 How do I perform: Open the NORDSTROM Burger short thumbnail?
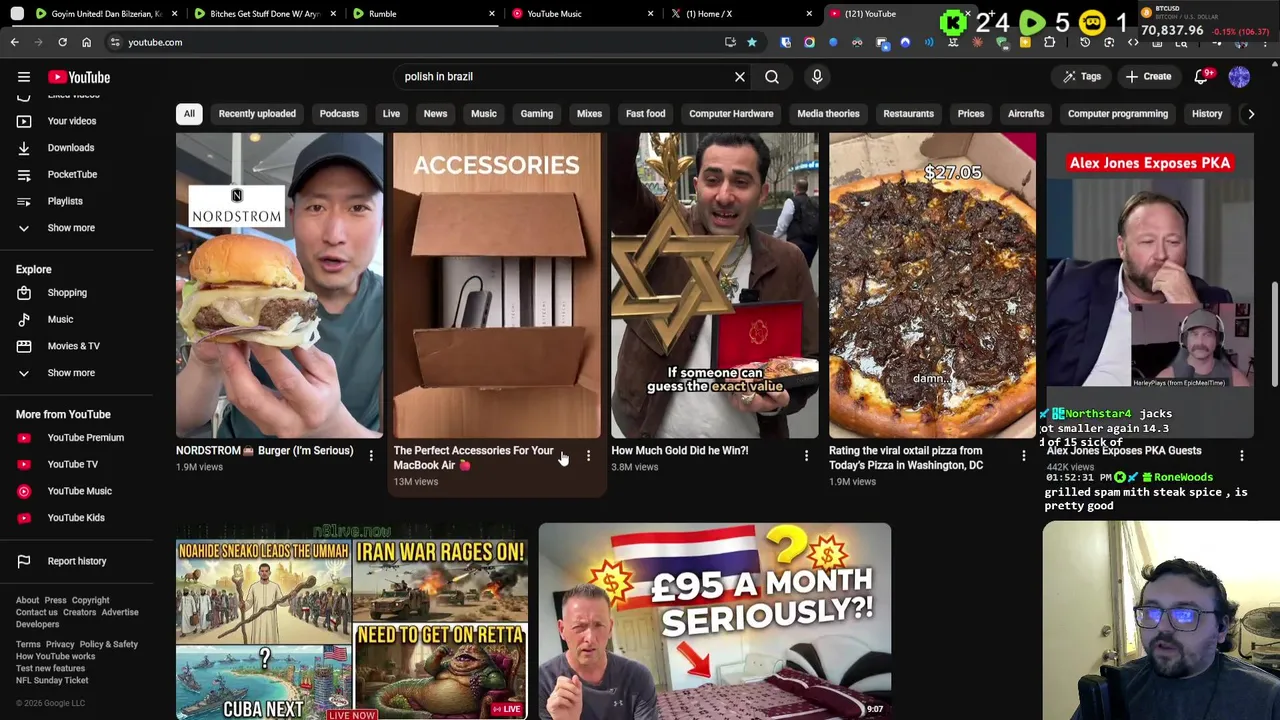click(x=279, y=285)
